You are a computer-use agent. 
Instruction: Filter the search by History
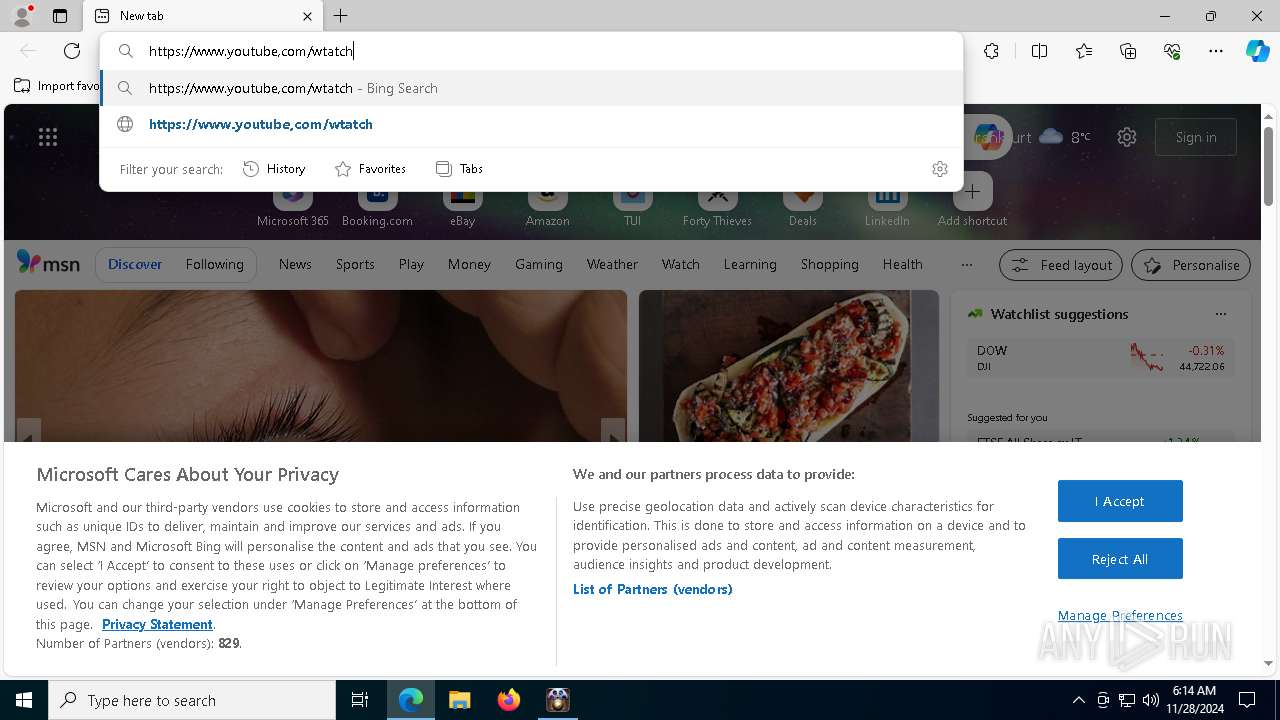pyautogui.click(x=274, y=169)
